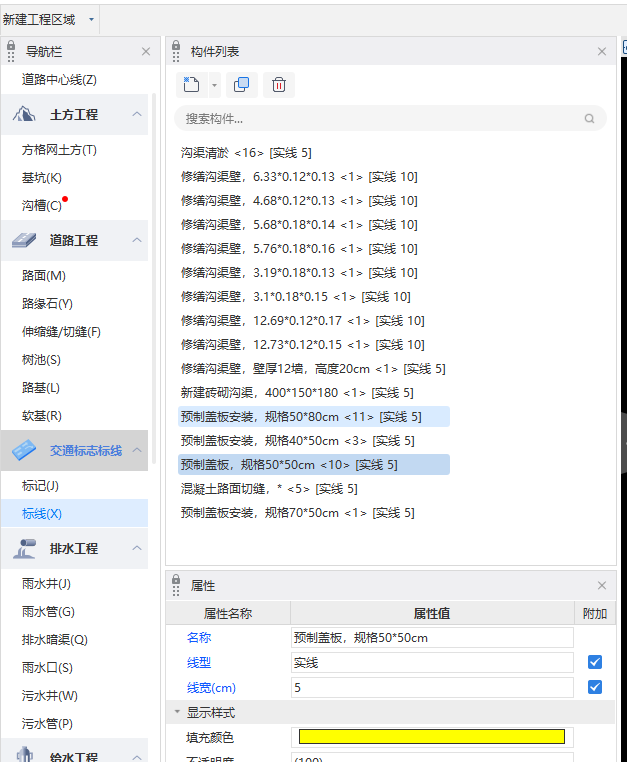Select 排水暗渠(Q) item
Image resolution: width=627 pixels, height=762 pixels.
(x=55, y=640)
